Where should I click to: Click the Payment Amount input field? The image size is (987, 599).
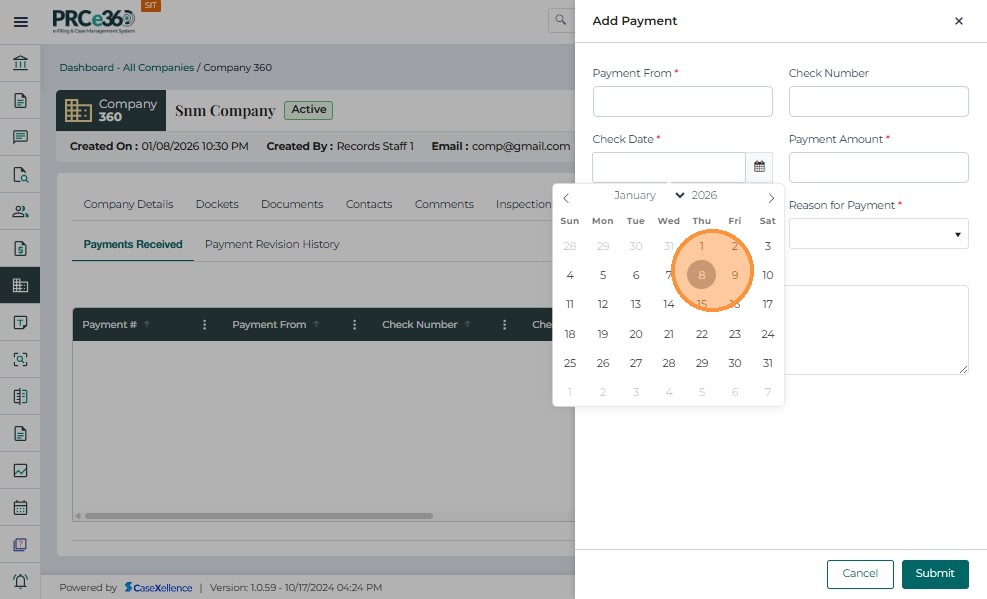pyautogui.click(x=878, y=167)
